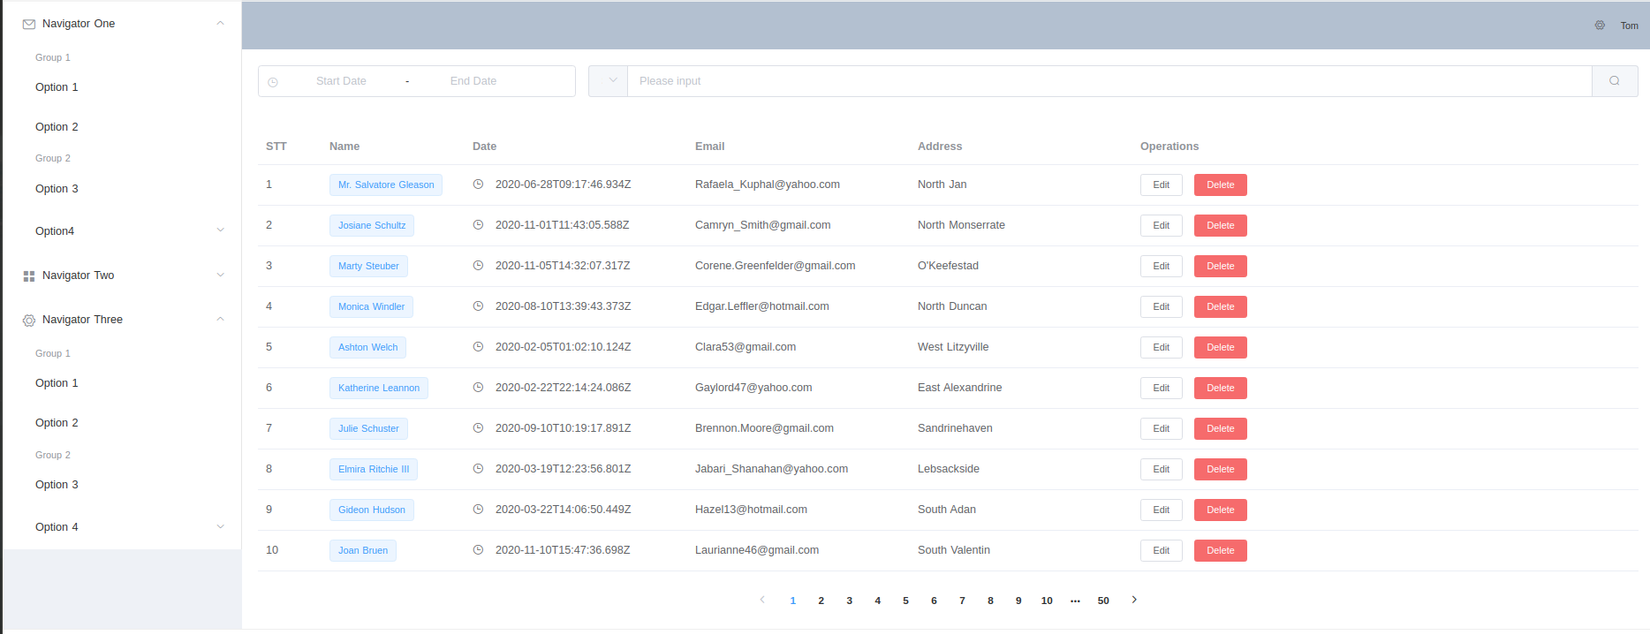Jump ahead with the pagination ellipsis
Image resolution: width=1650 pixels, height=634 pixels.
click(1075, 601)
